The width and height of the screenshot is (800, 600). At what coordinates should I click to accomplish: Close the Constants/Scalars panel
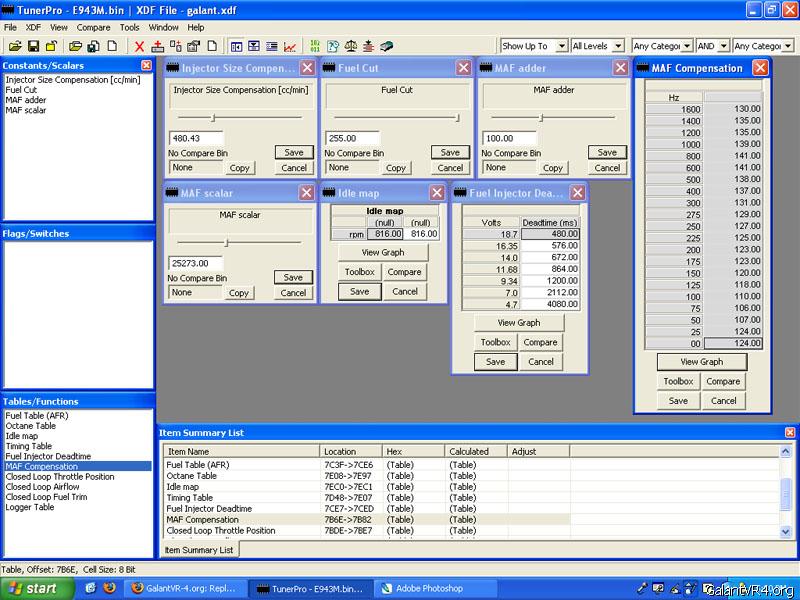pos(146,65)
